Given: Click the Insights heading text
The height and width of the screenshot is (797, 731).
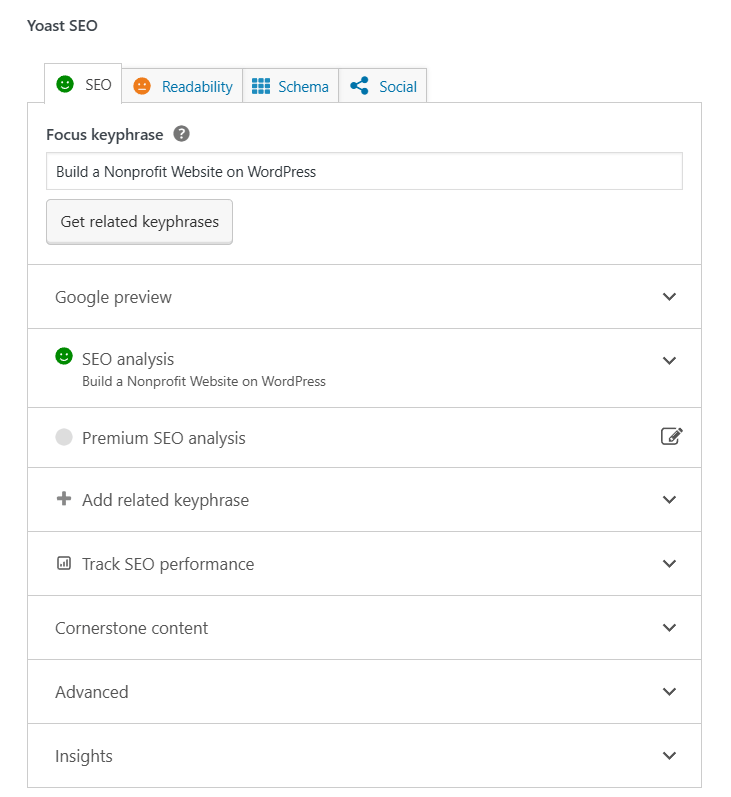Looking at the screenshot, I should pos(84,756).
